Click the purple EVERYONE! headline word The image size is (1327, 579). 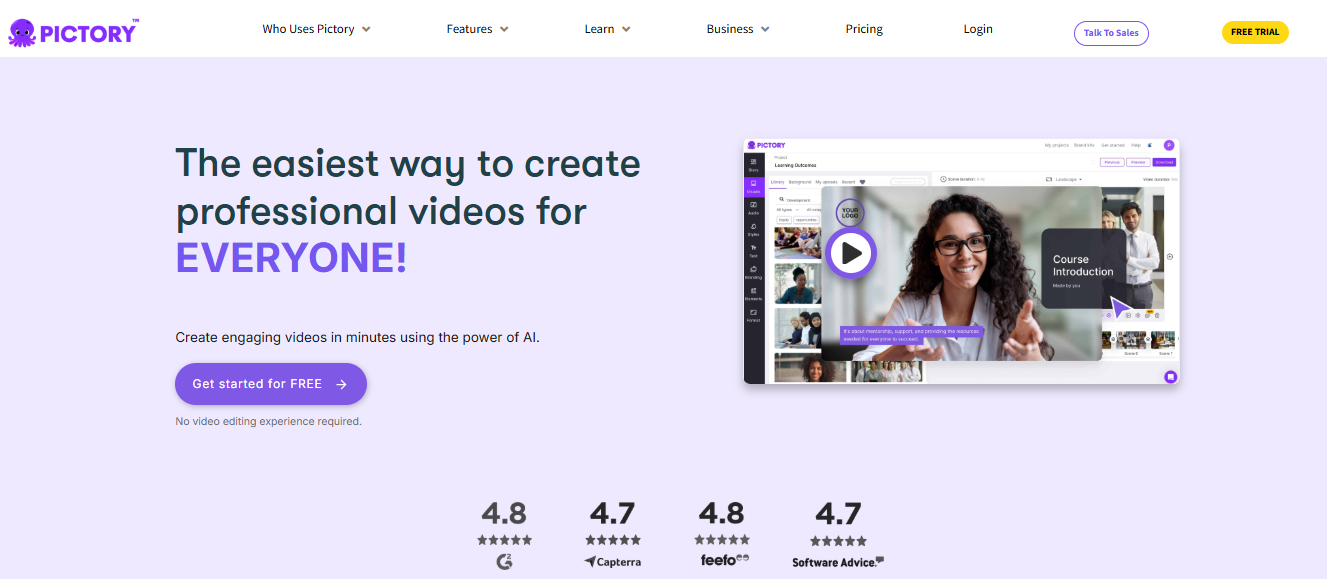point(291,258)
